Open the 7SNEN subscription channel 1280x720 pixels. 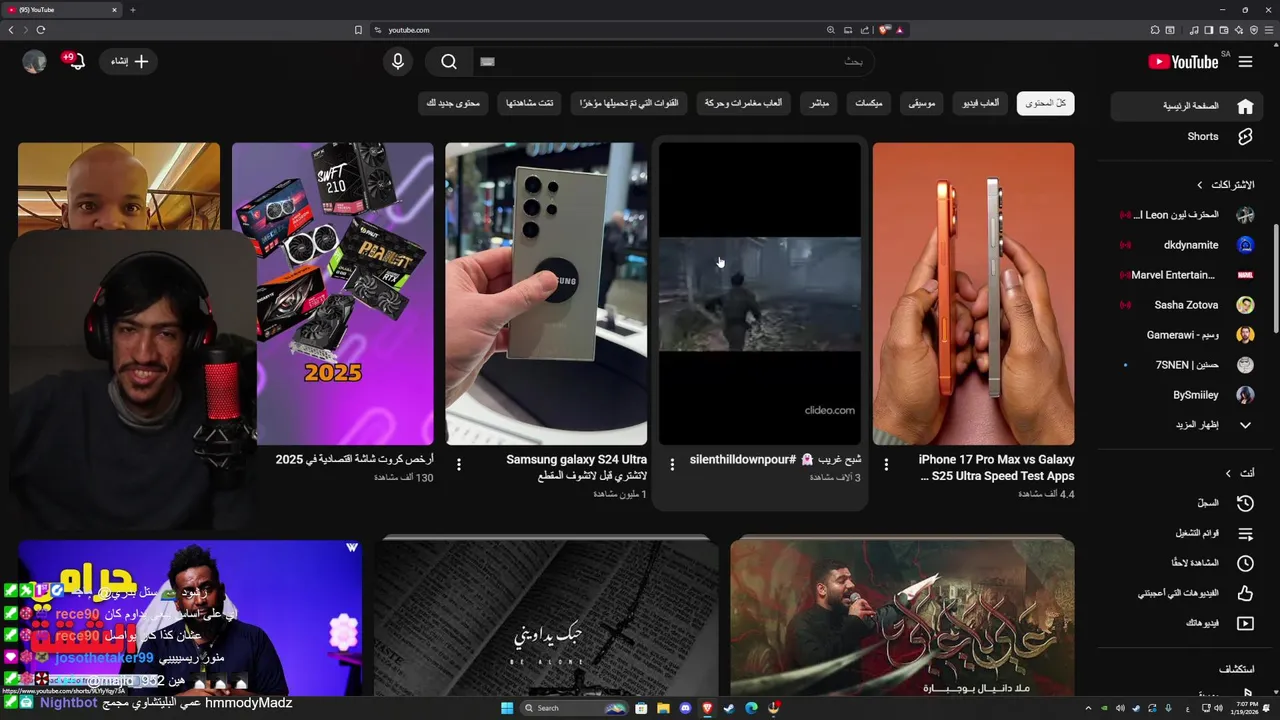tap(1187, 365)
